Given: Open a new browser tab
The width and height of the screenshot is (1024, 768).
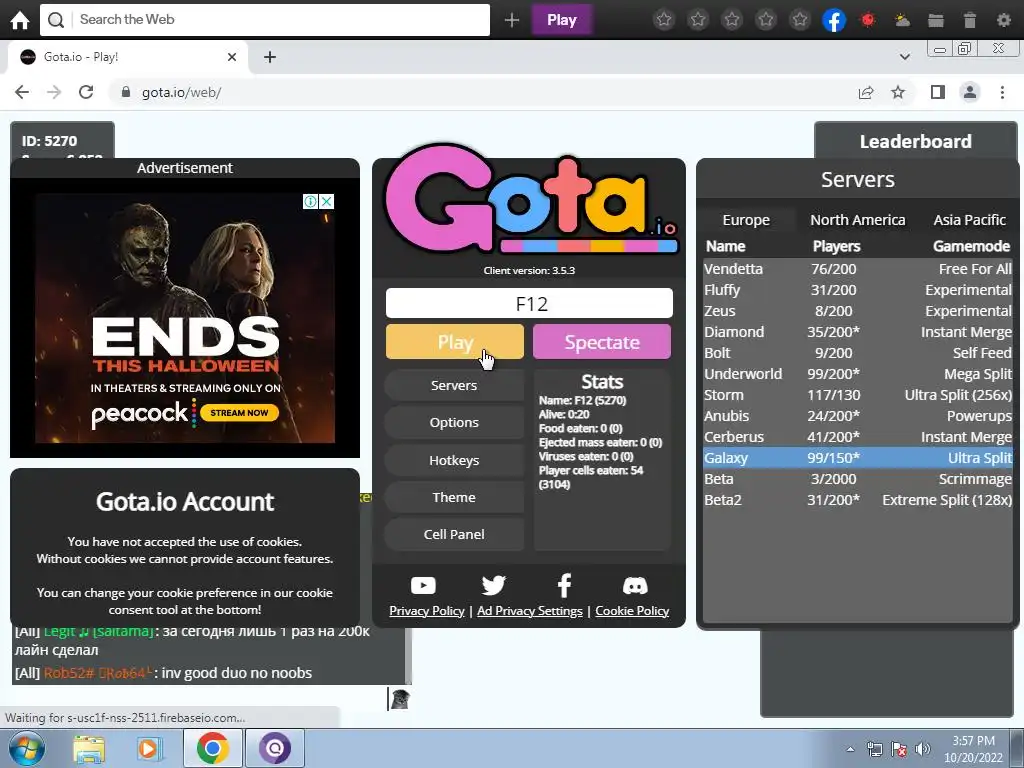Looking at the screenshot, I should [270, 57].
